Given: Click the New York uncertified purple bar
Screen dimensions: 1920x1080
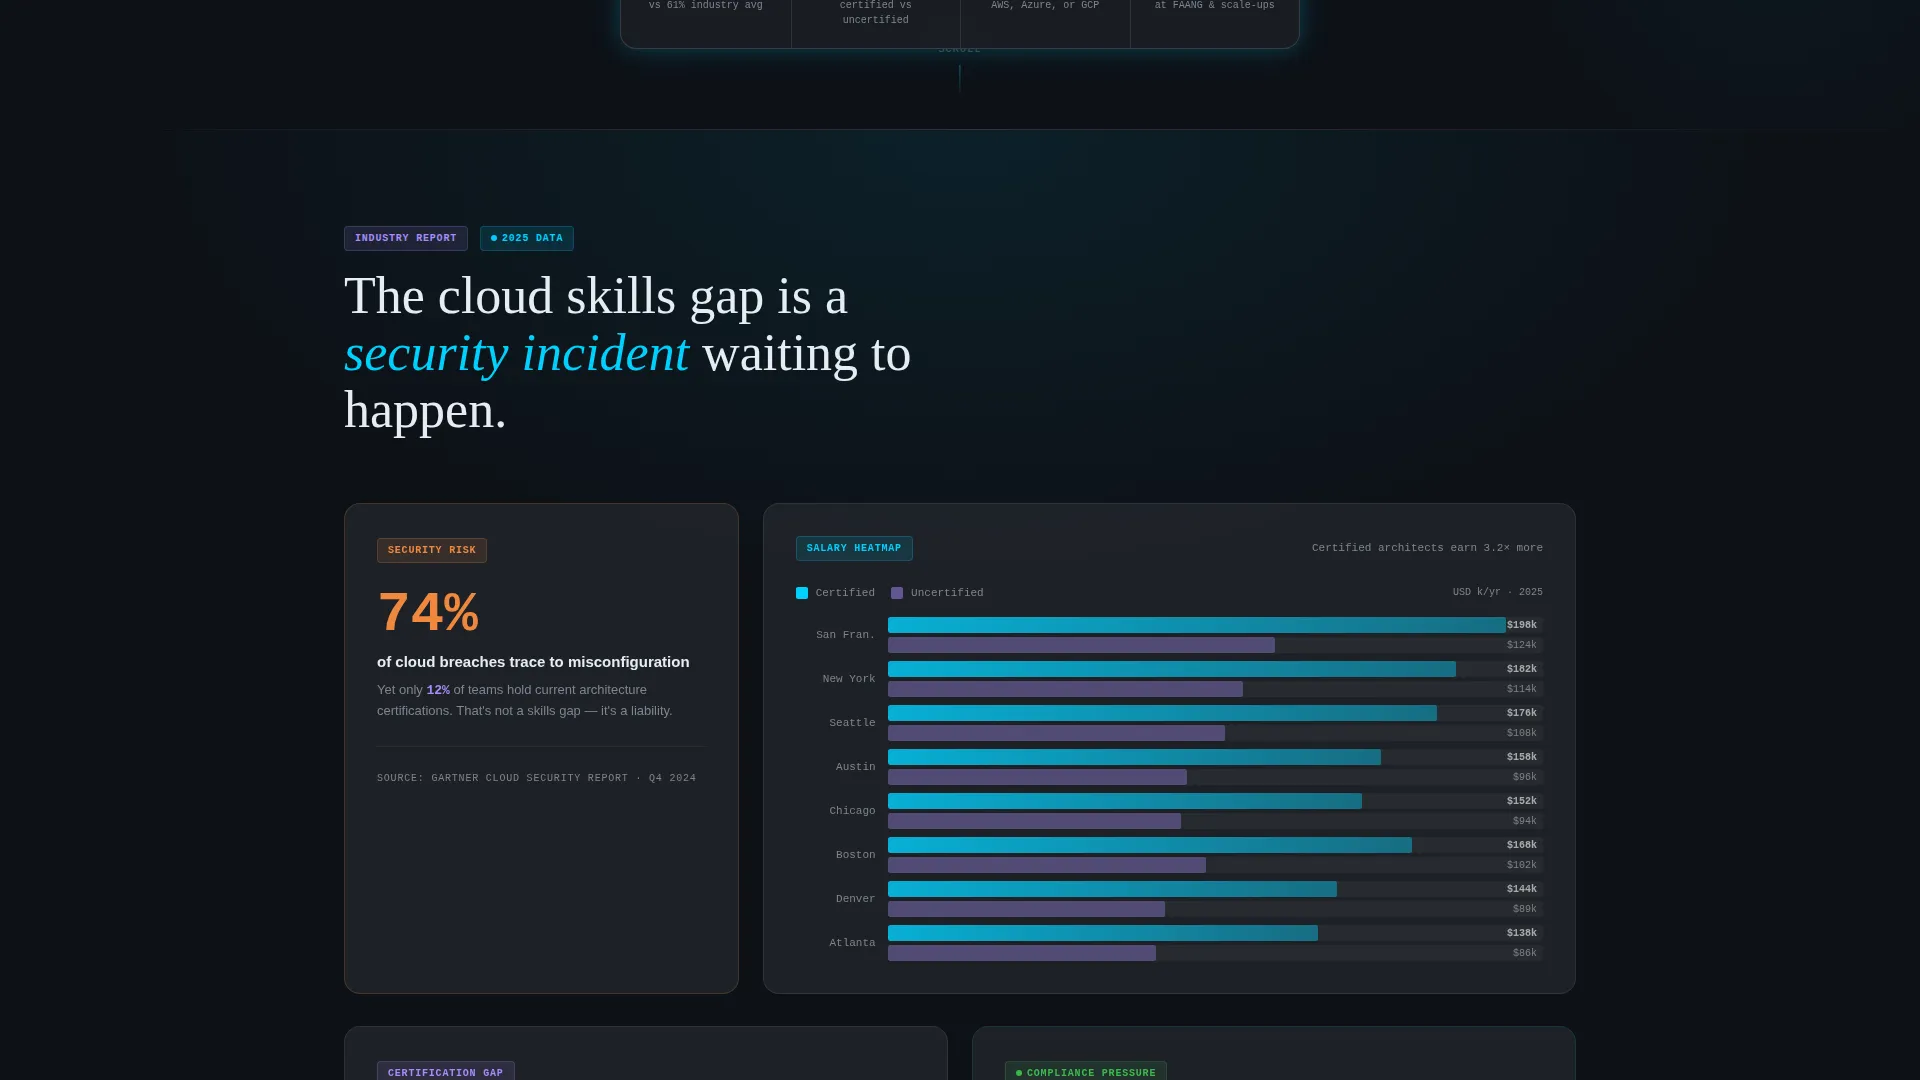Looking at the screenshot, I should click(1065, 689).
